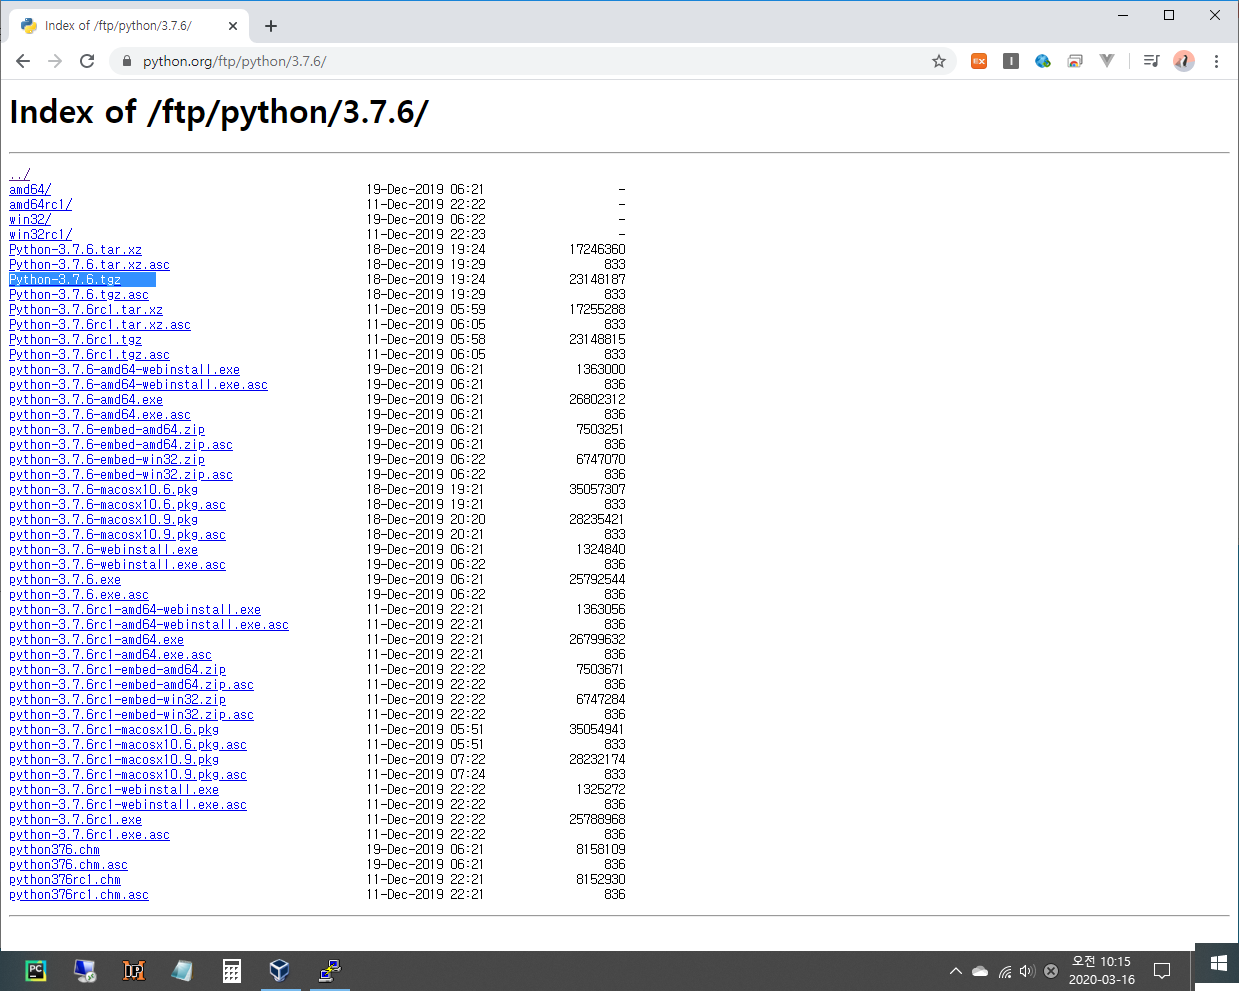1239x991 pixels.
Task: Show hidden system tray icons
Action: point(956,971)
